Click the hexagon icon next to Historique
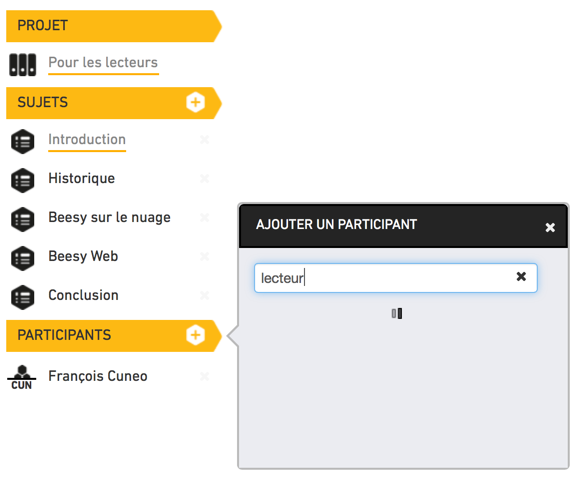The width and height of the screenshot is (575, 477). tap(23, 180)
